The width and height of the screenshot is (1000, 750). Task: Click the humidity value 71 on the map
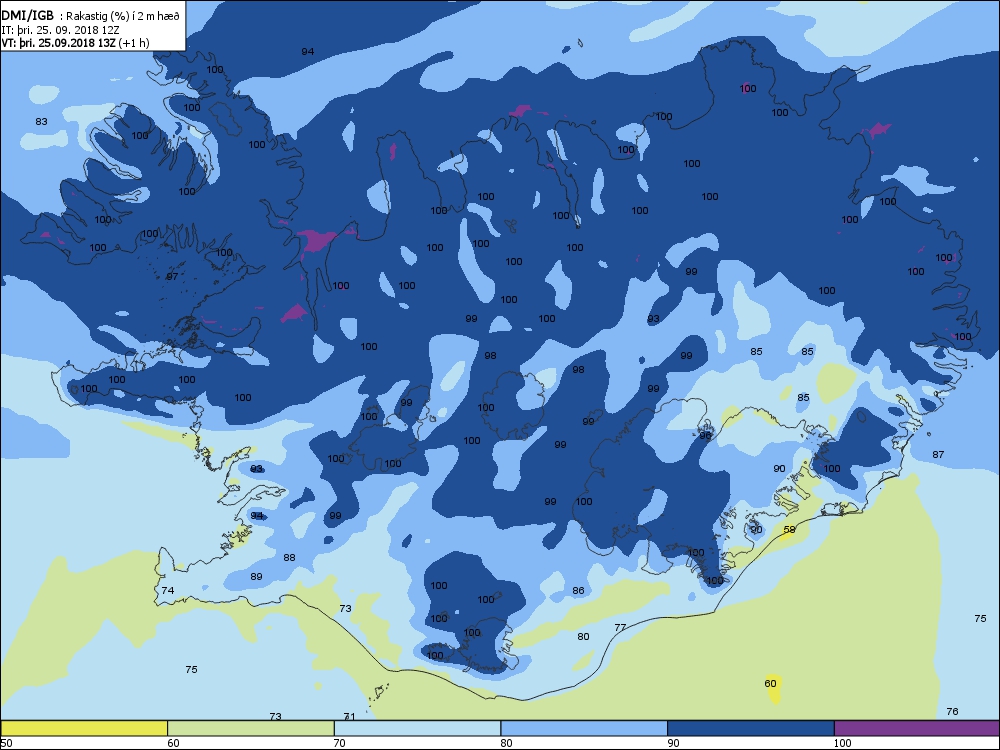pos(349,716)
